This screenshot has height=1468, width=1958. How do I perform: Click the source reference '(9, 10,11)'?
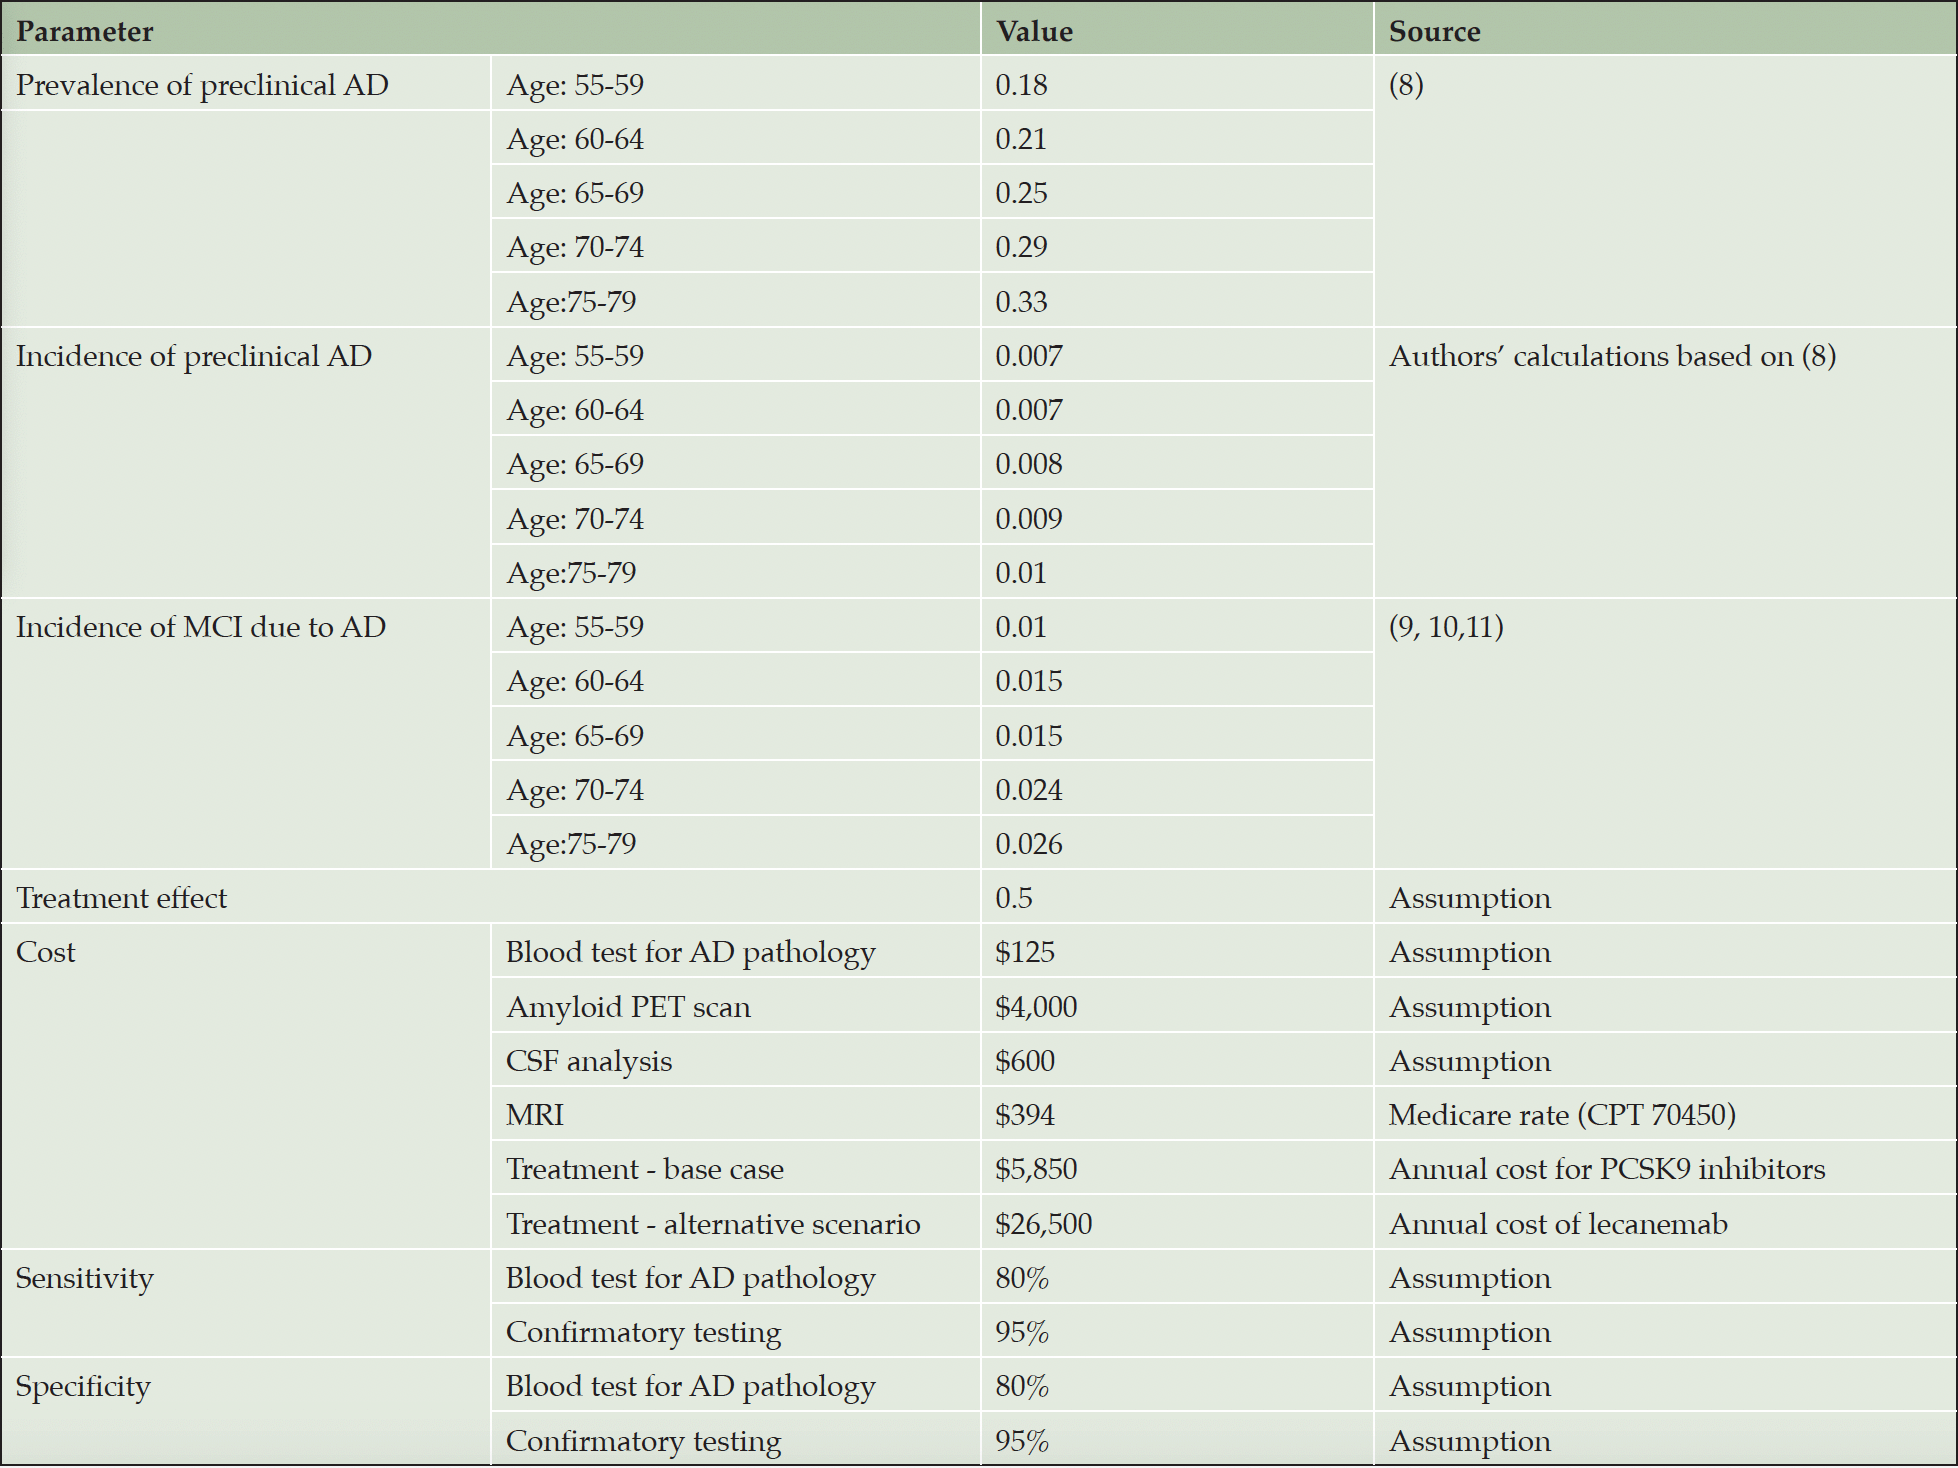(1446, 628)
